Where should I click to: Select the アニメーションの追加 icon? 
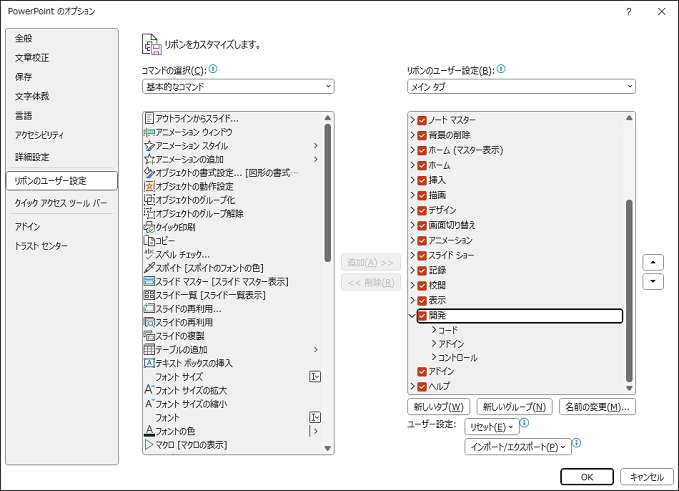[149, 159]
